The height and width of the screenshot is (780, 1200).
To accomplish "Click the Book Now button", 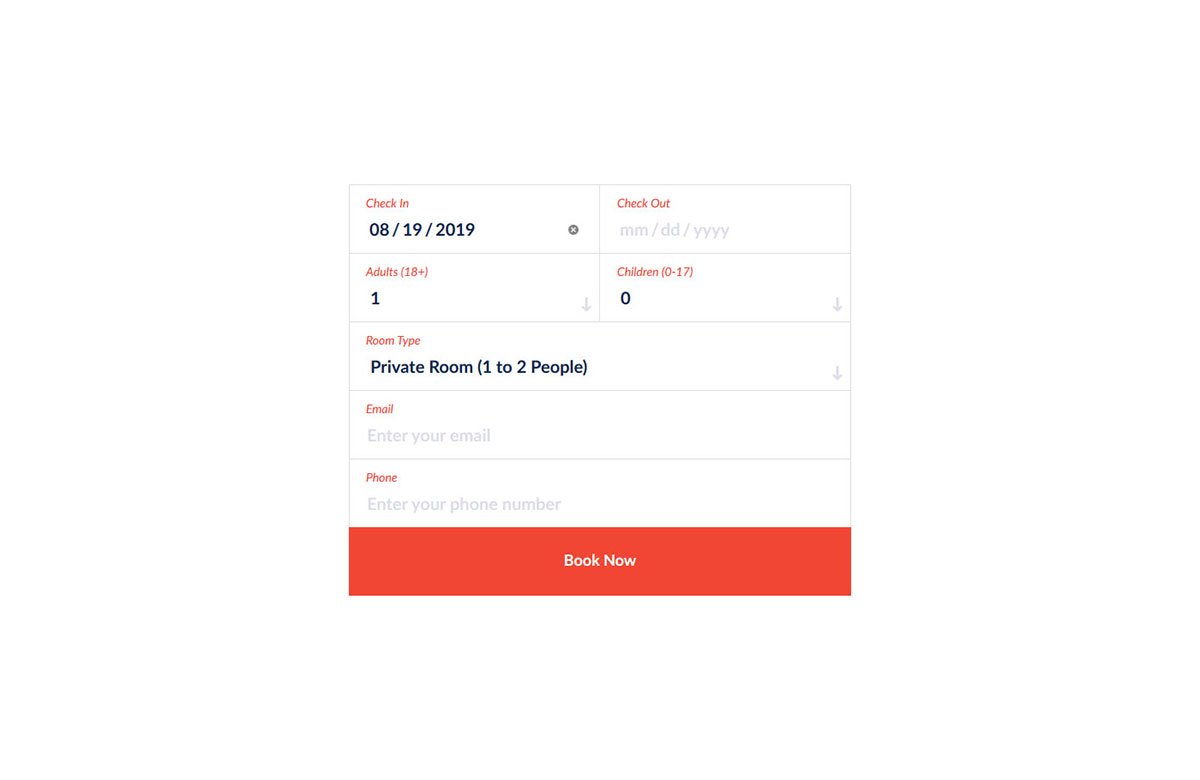I will tap(600, 561).
